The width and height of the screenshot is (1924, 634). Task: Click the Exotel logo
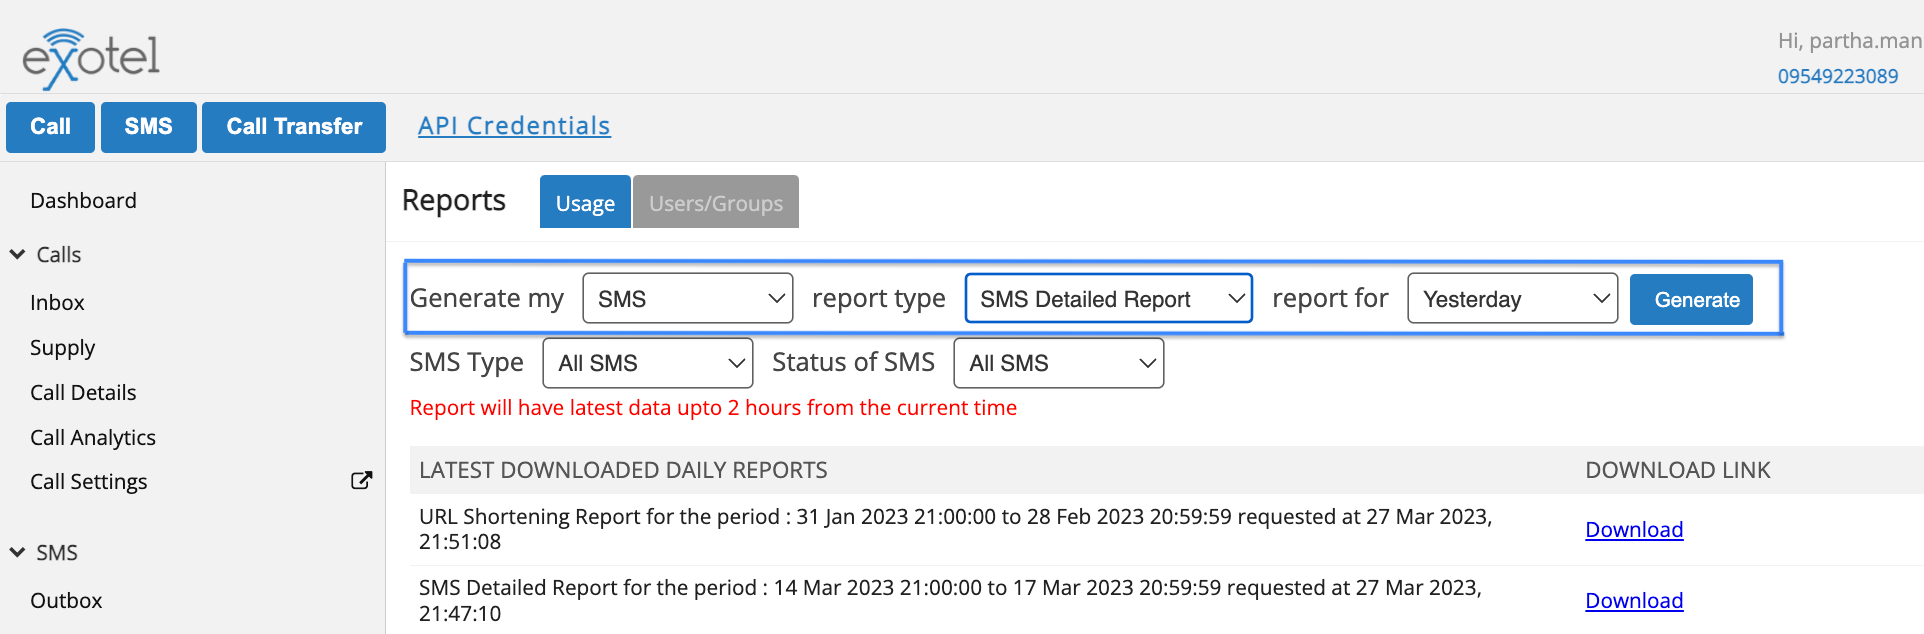click(91, 58)
